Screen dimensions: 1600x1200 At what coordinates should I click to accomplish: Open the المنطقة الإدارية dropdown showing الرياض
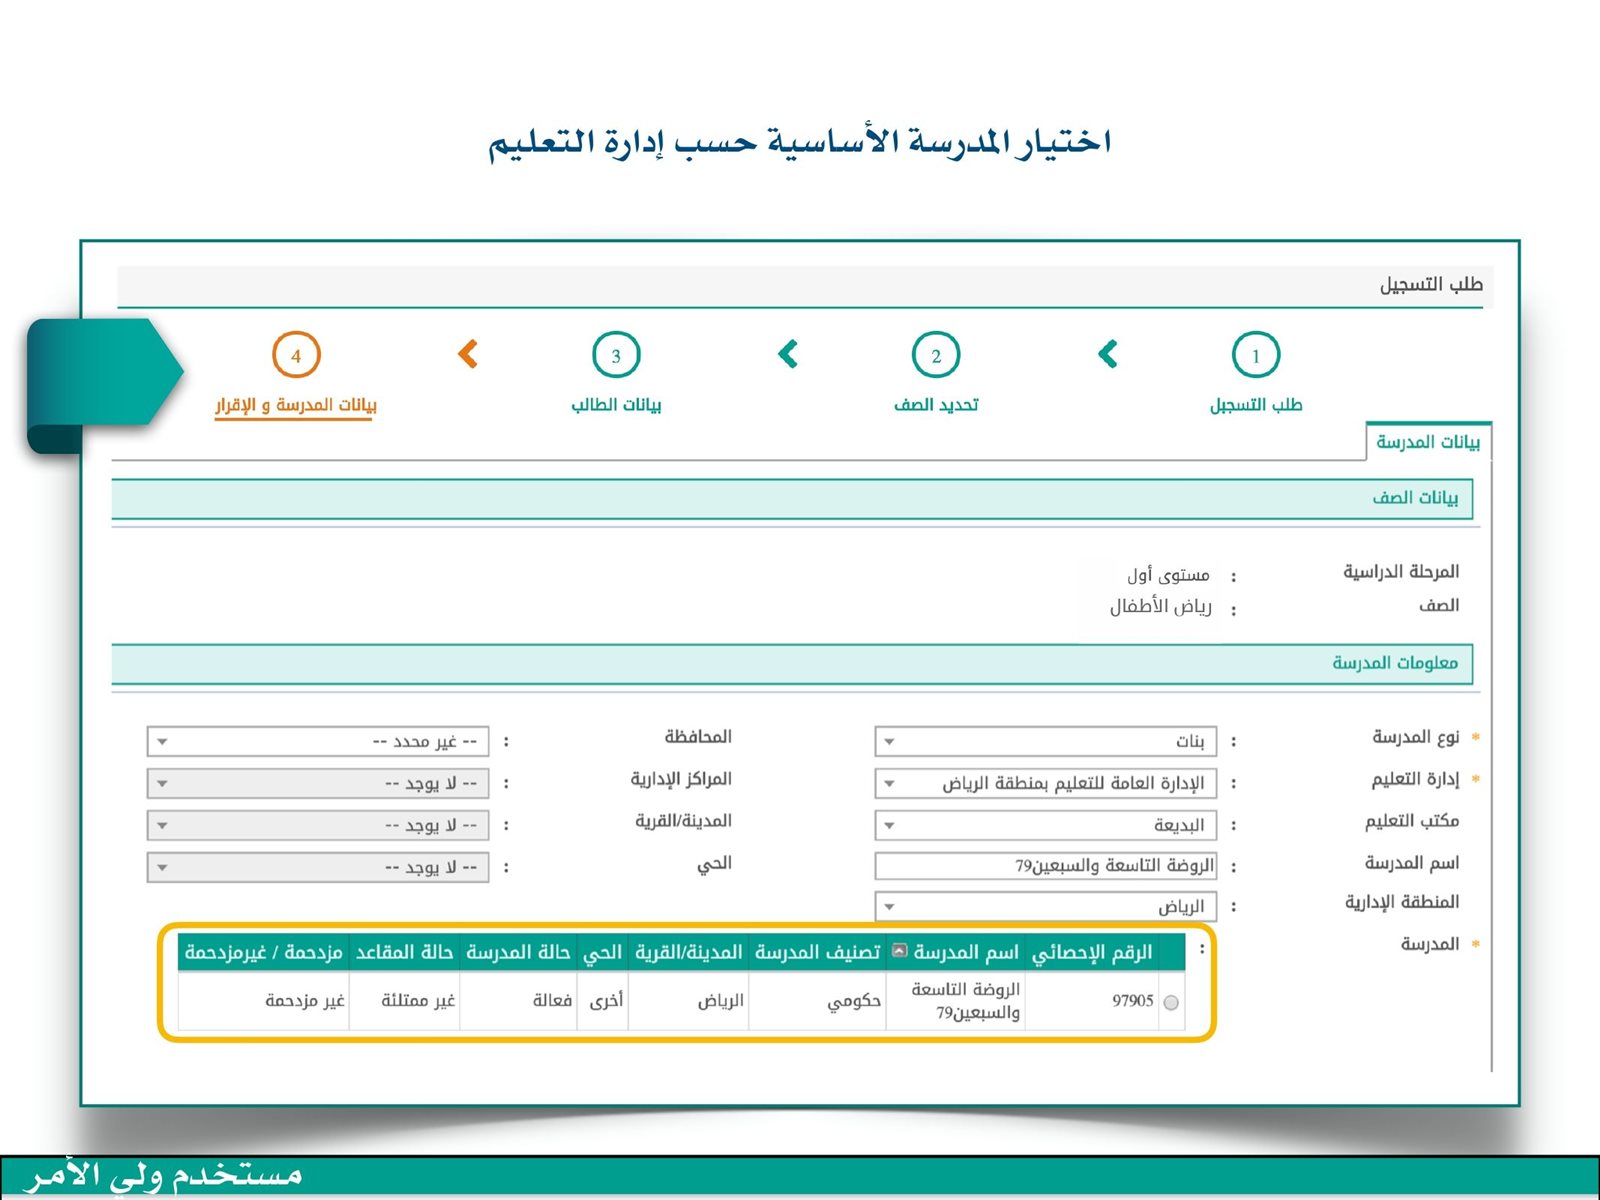[x=1046, y=907]
